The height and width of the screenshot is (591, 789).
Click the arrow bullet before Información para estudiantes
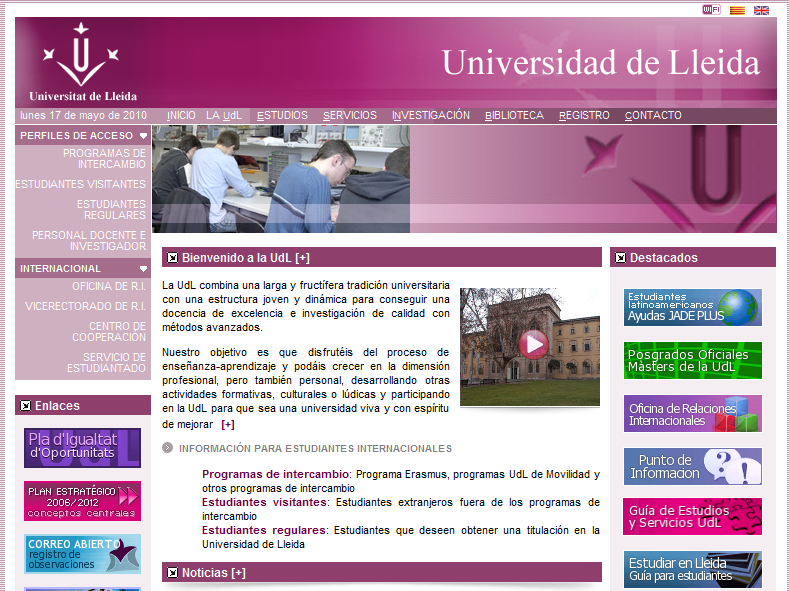(x=168, y=448)
